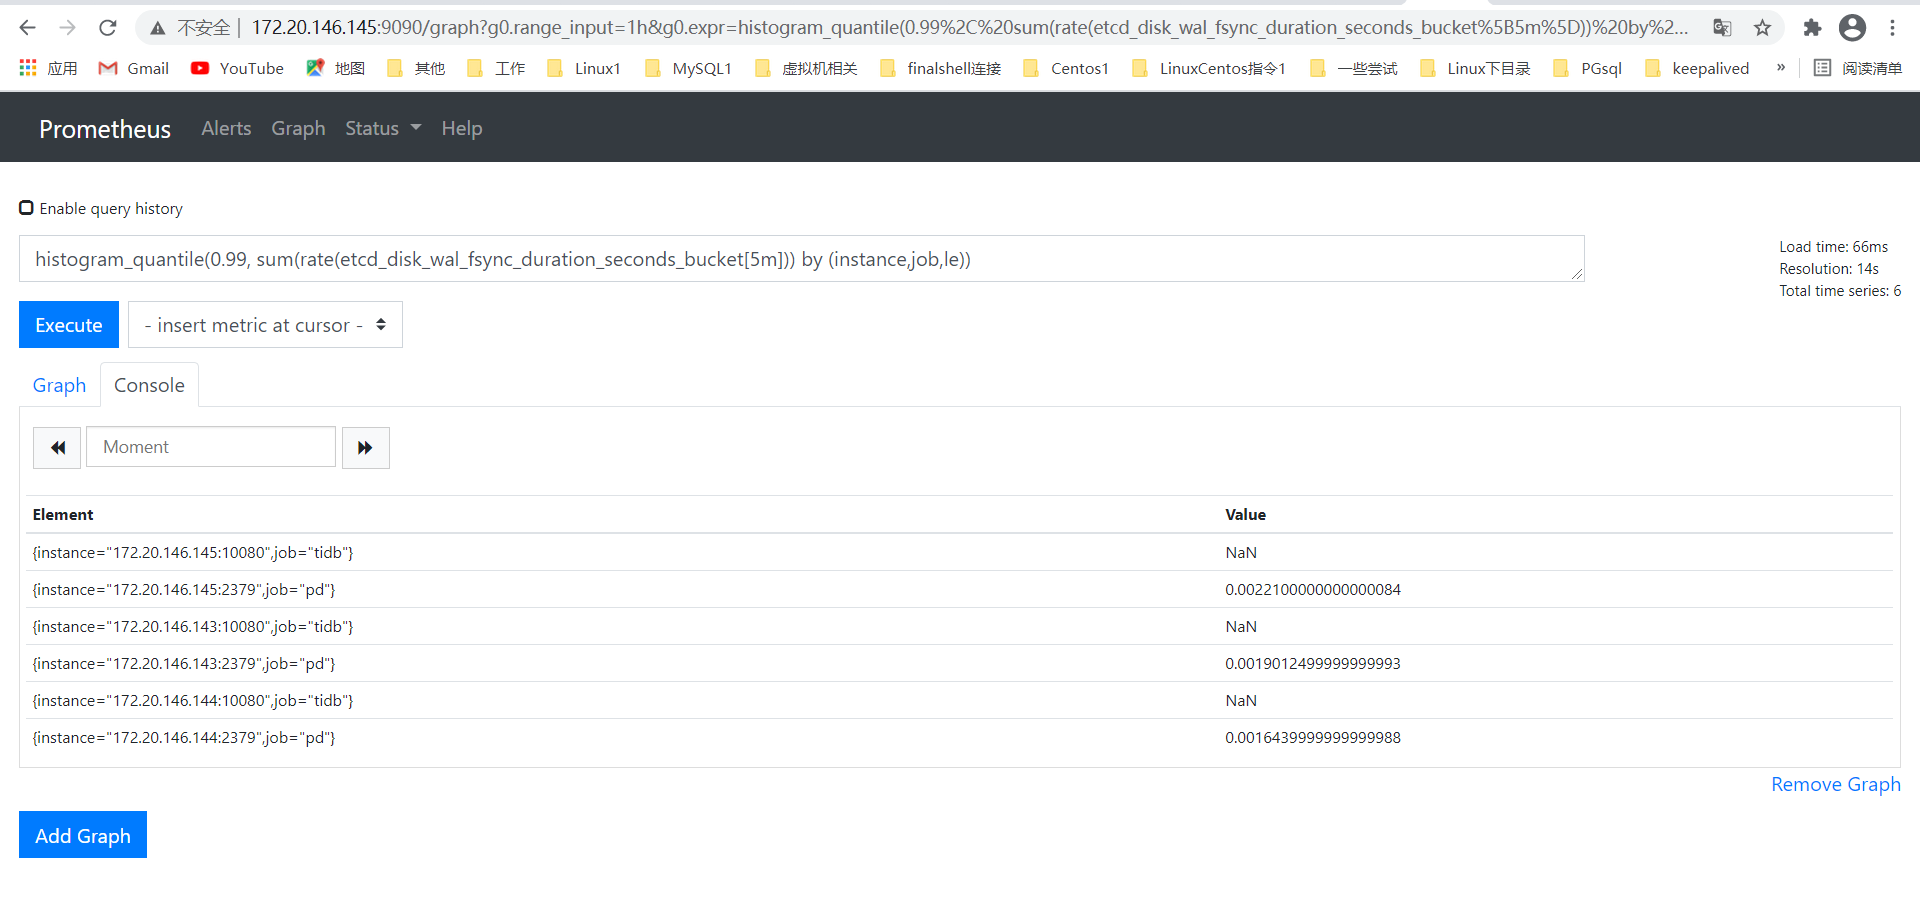Open the Linux1 bookmark folder

tap(584, 68)
